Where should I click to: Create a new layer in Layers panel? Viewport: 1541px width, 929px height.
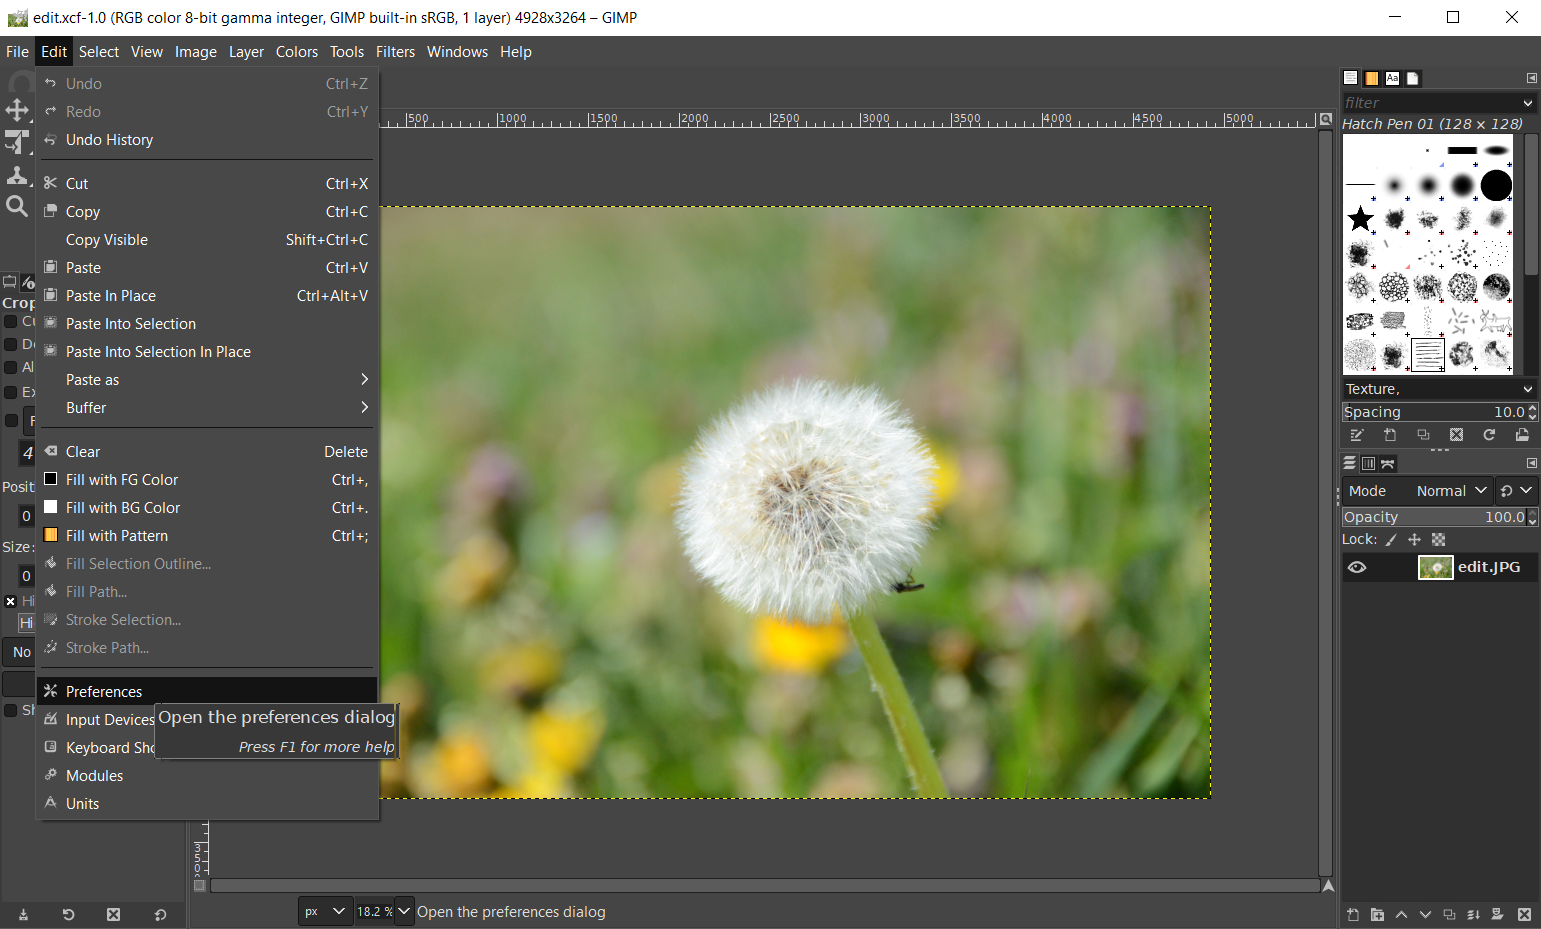point(1353,914)
